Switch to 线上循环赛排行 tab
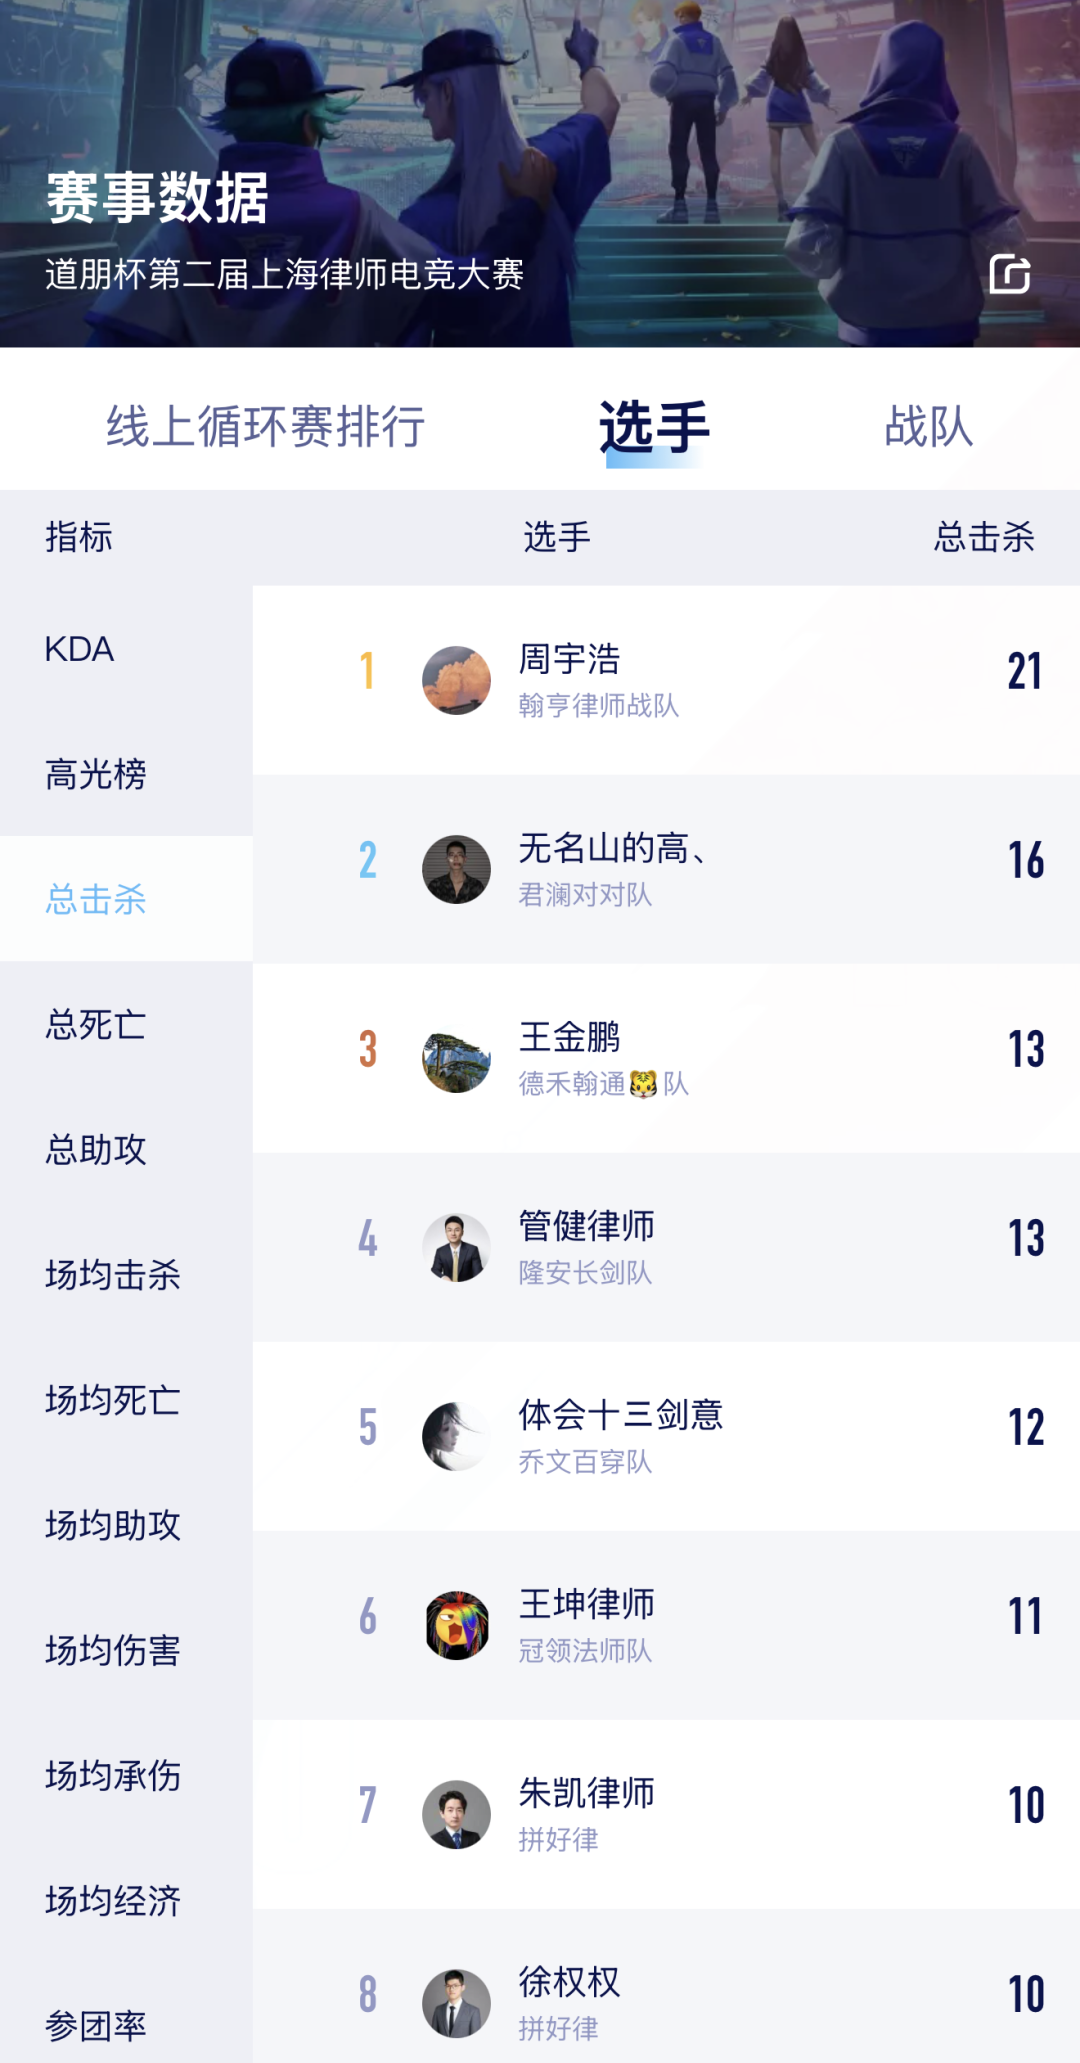The width and height of the screenshot is (1080, 2063). (x=266, y=427)
